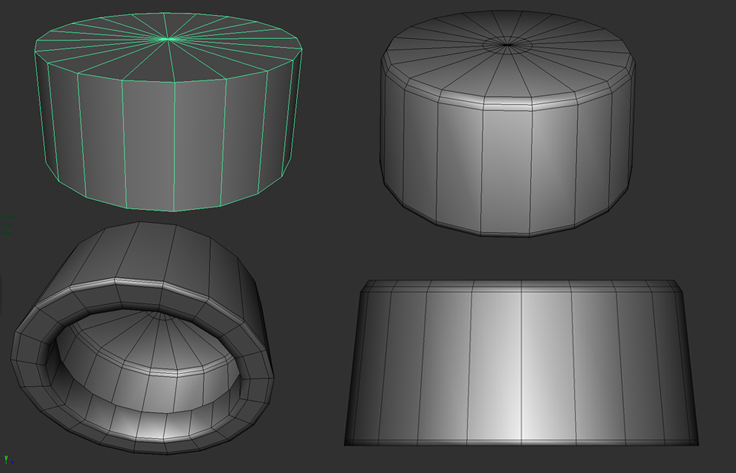The height and width of the screenshot is (473, 736).
Task: Select the center pole vertex on beveled cylinder top
Action: point(508,45)
